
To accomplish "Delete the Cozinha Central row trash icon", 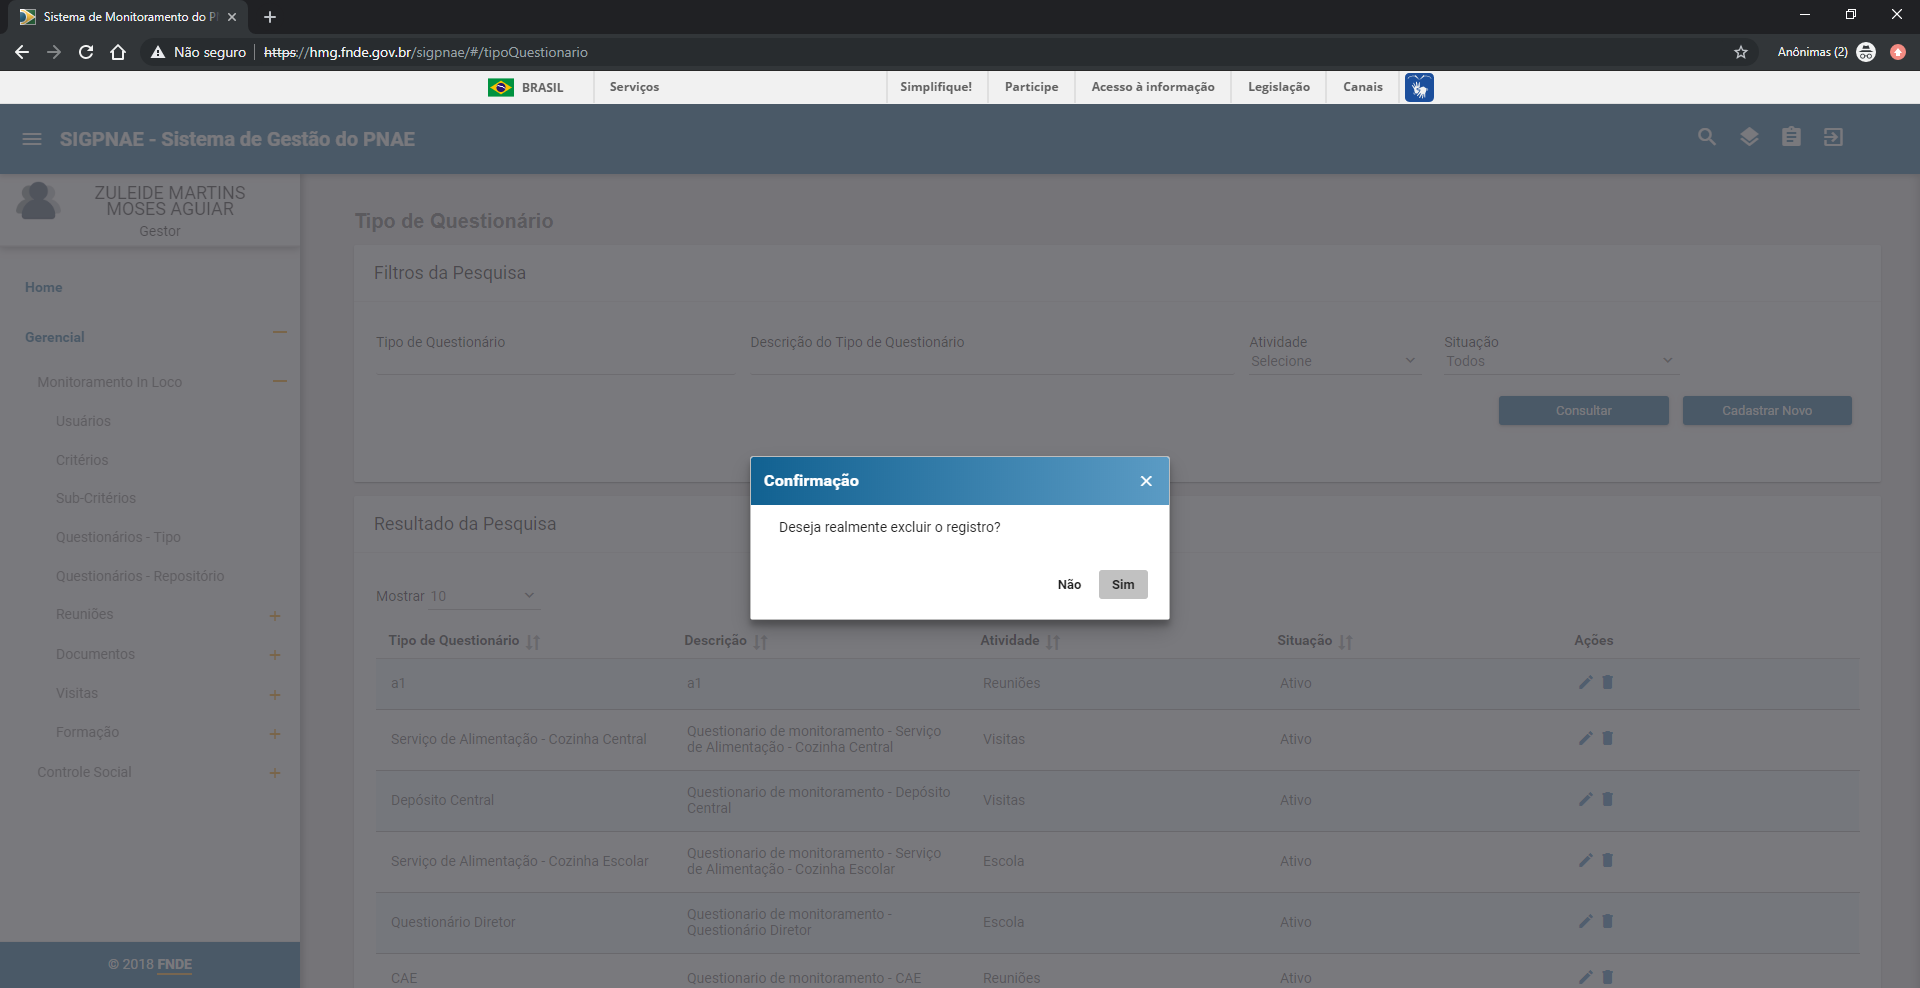I will coord(1608,738).
